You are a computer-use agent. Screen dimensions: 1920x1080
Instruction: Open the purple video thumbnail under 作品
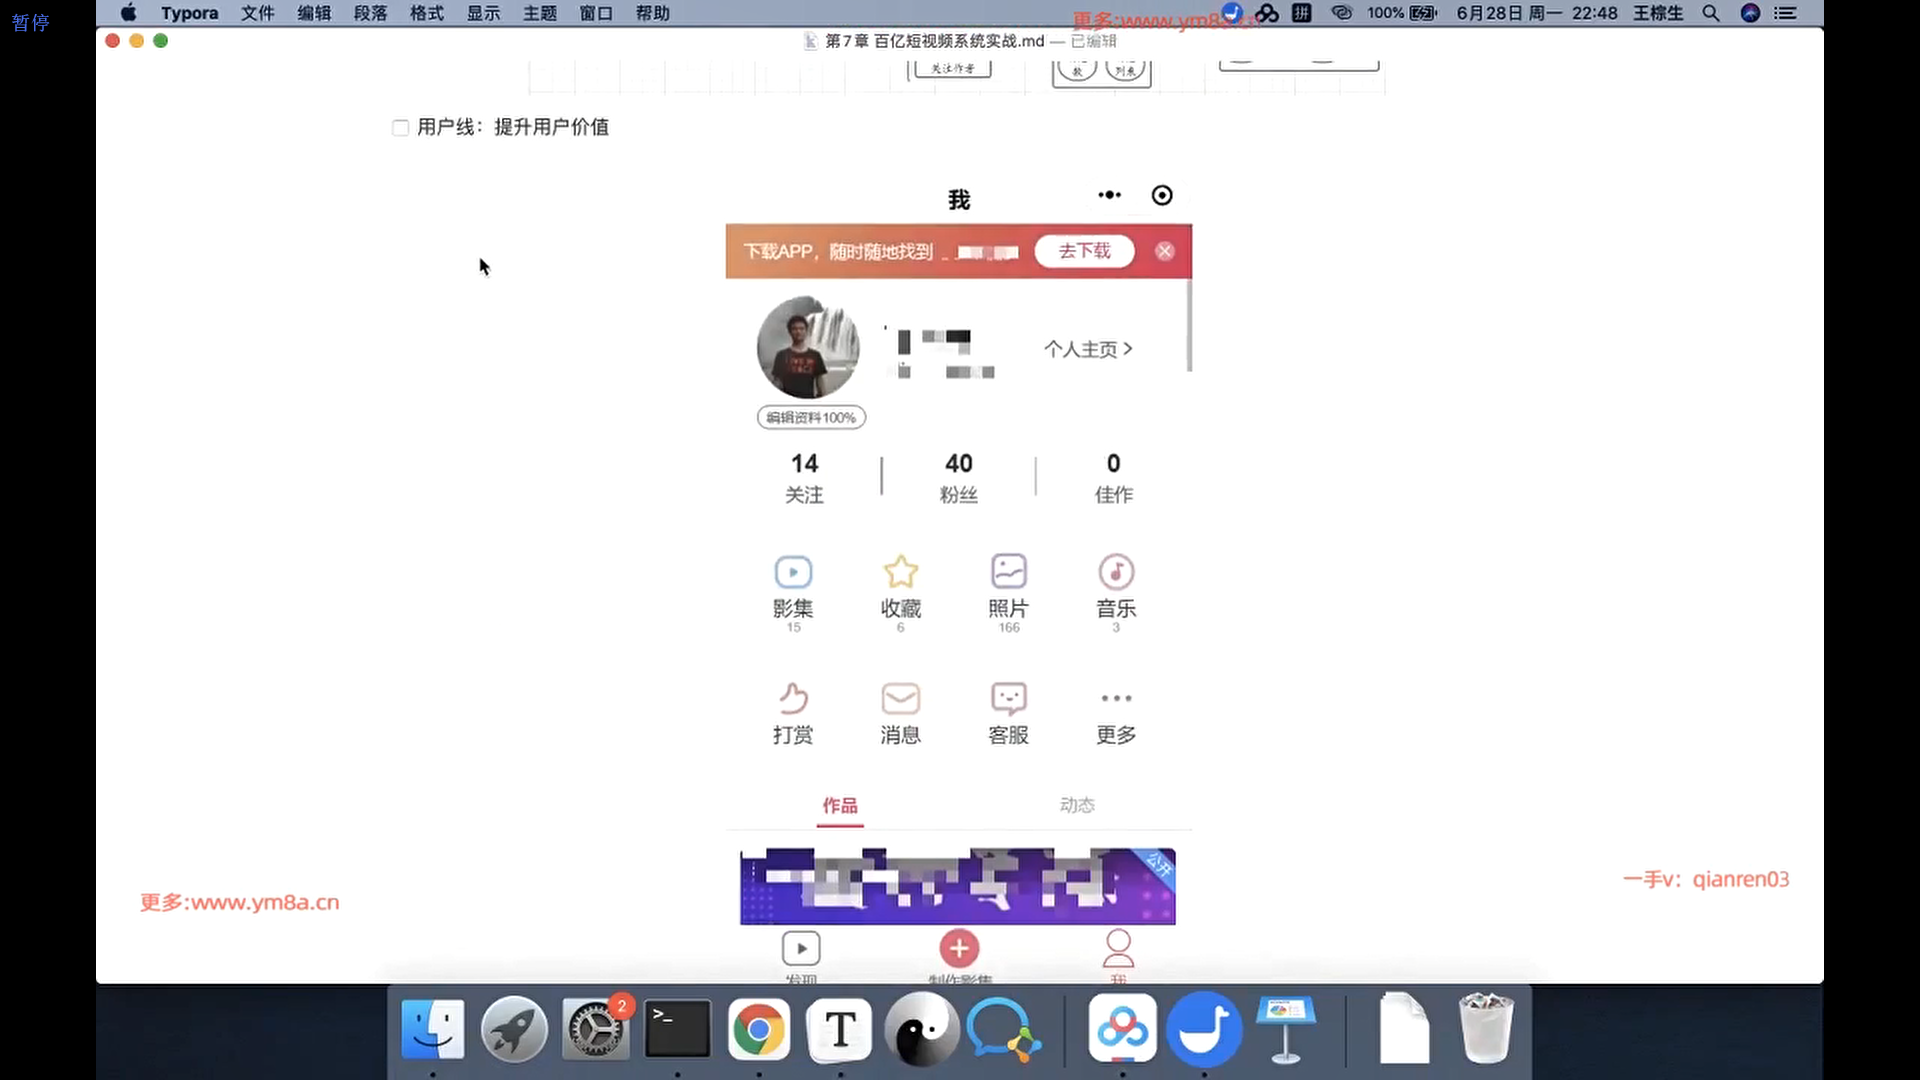(957, 886)
